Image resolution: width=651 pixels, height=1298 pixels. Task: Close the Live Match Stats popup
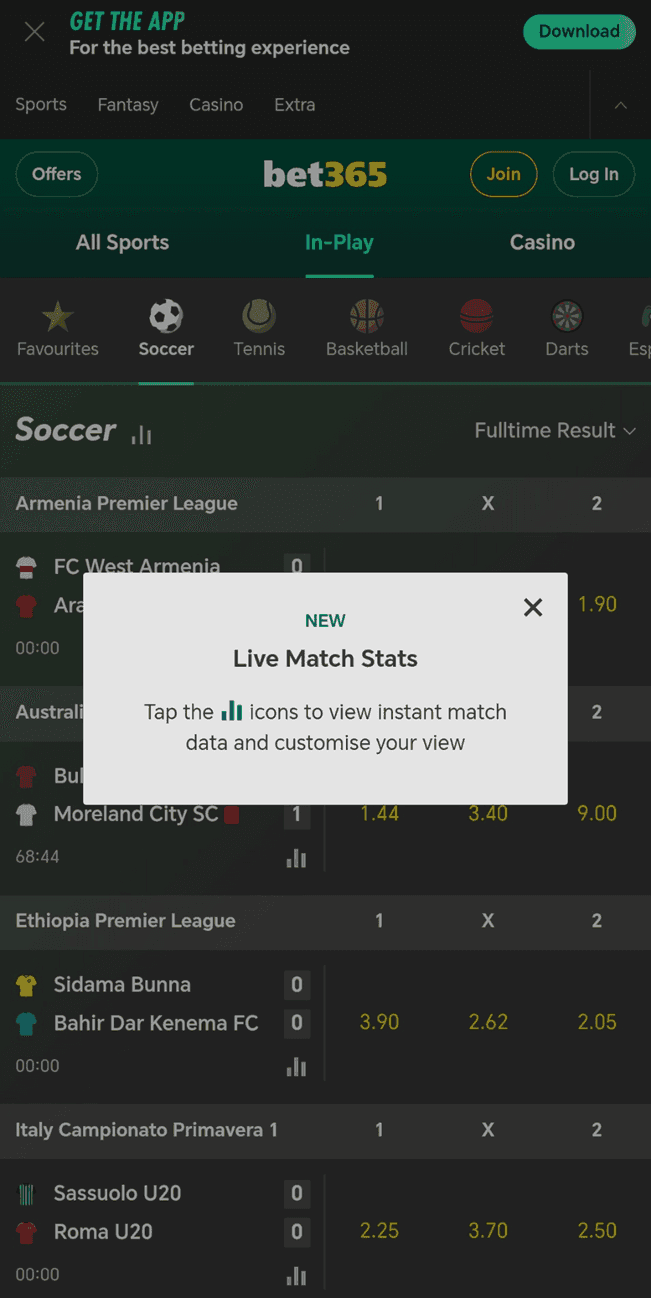pyautogui.click(x=533, y=607)
